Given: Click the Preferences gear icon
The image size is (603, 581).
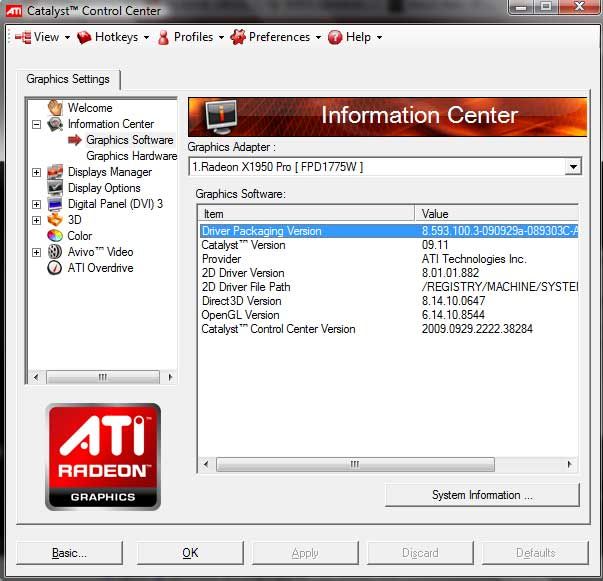Looking at the screenshot, I should click(x=238, y=37).
